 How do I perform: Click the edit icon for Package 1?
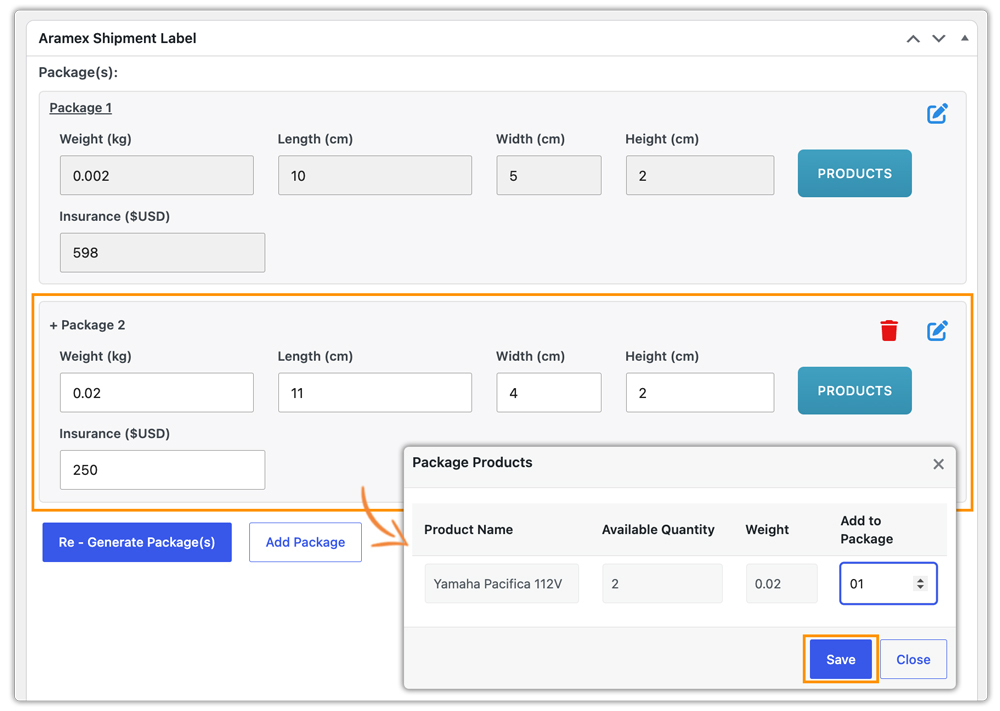937,114
